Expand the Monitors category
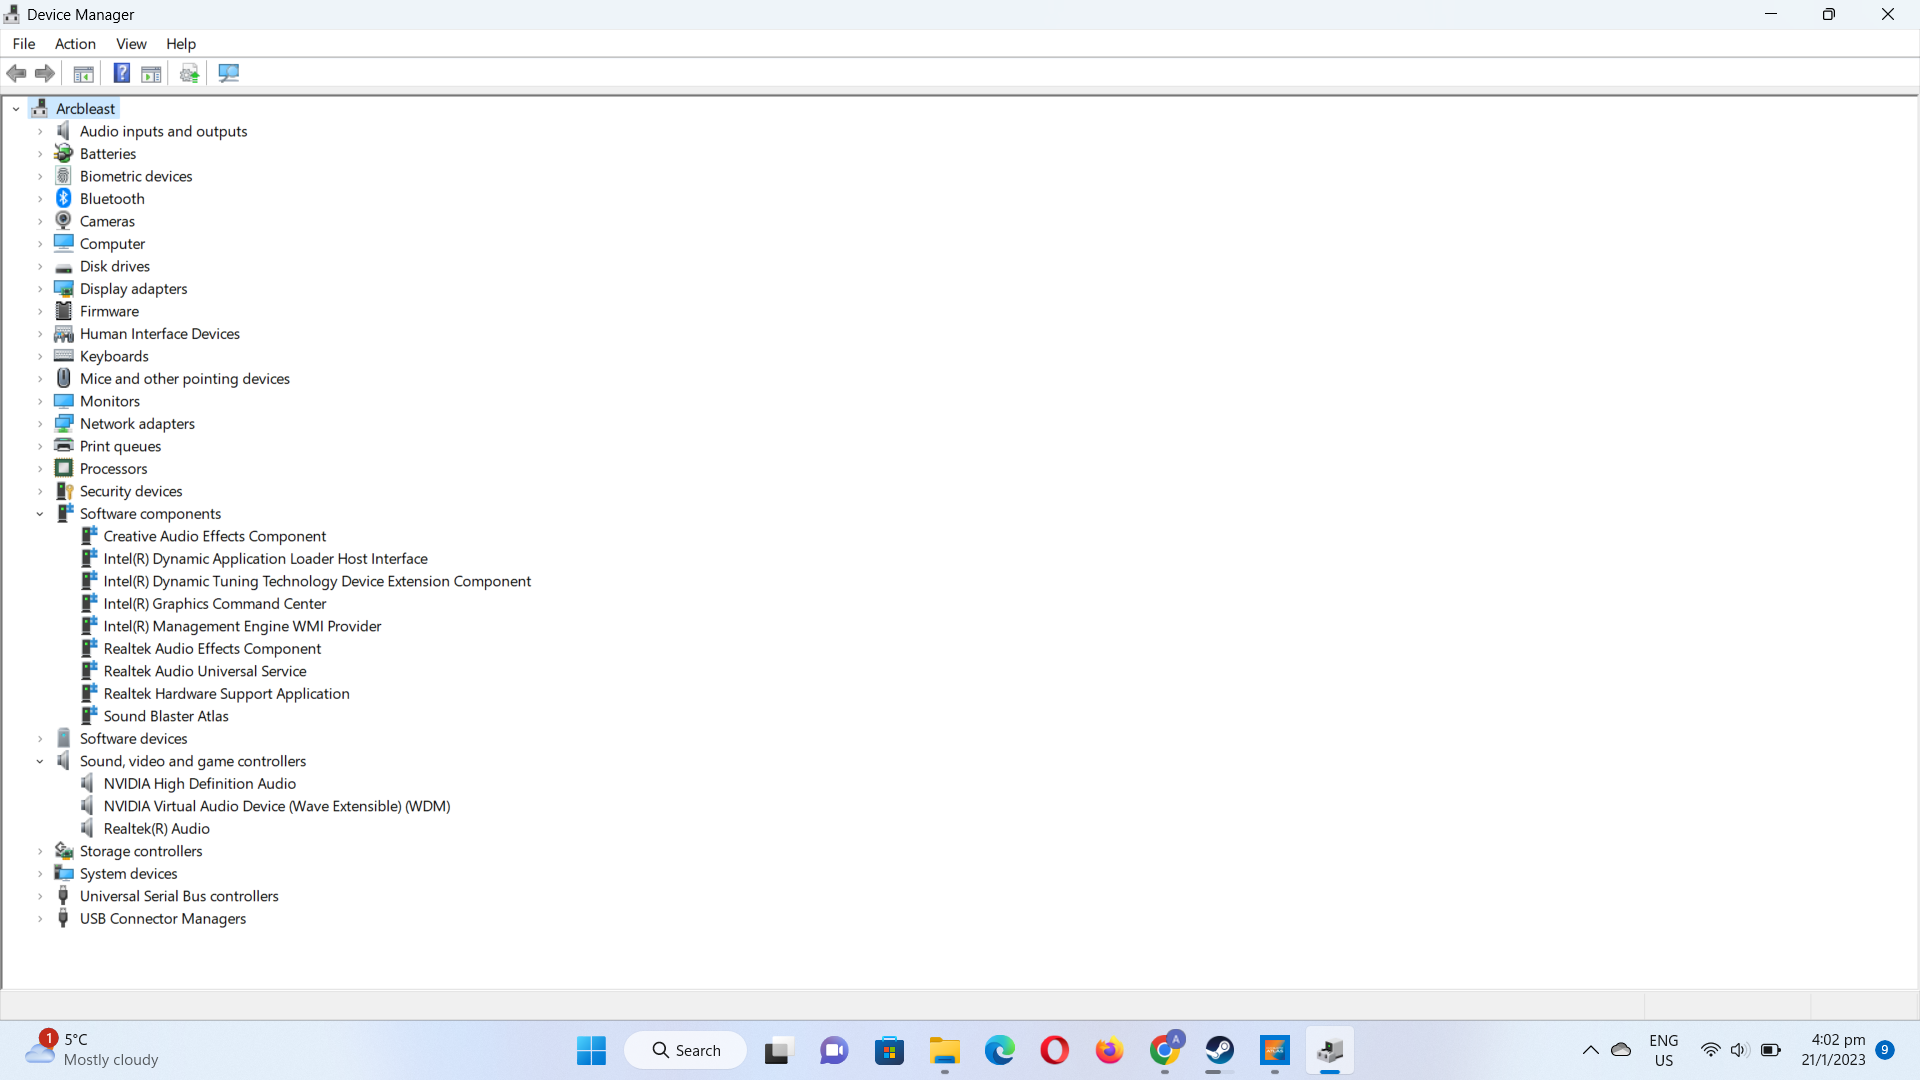This screenshot has height=1080, width=1920. pyautogui.click(x=40, y=401)
